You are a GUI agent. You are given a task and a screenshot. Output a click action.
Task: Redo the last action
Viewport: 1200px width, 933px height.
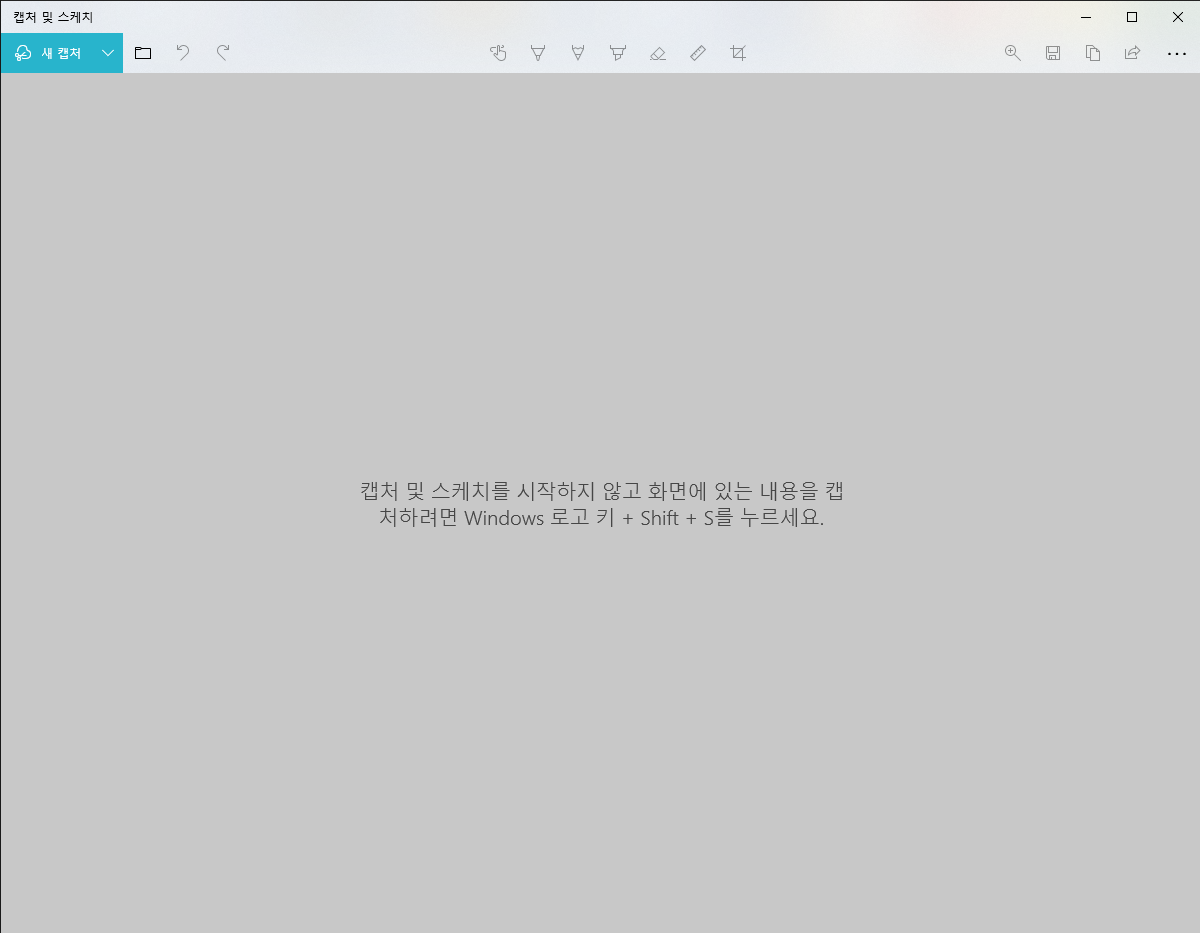click(223, 53)
